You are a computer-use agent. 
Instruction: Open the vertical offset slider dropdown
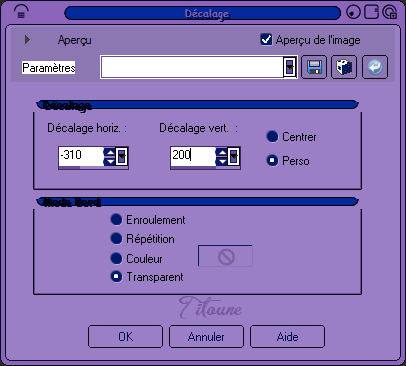234,156
